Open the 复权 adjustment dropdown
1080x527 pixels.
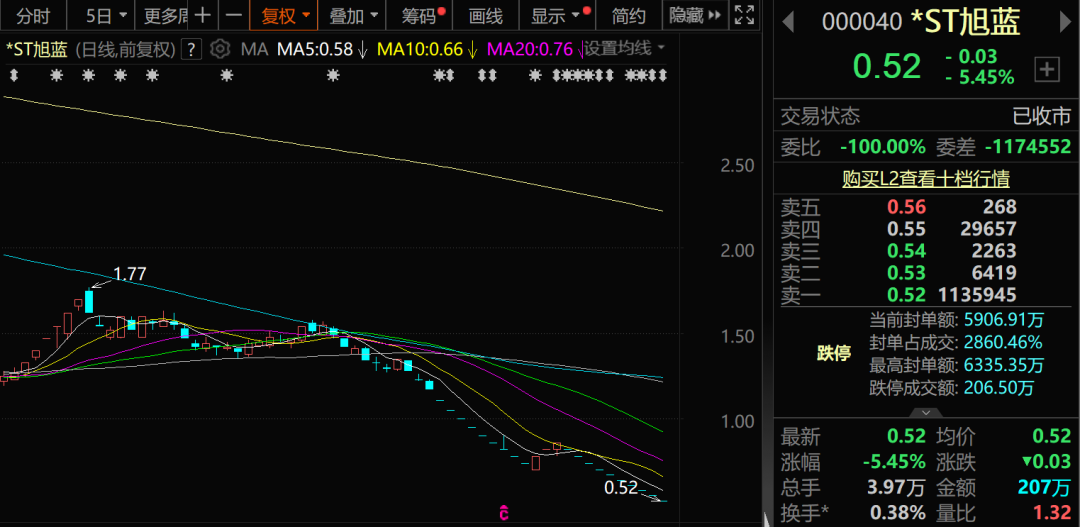coord(284,15)
